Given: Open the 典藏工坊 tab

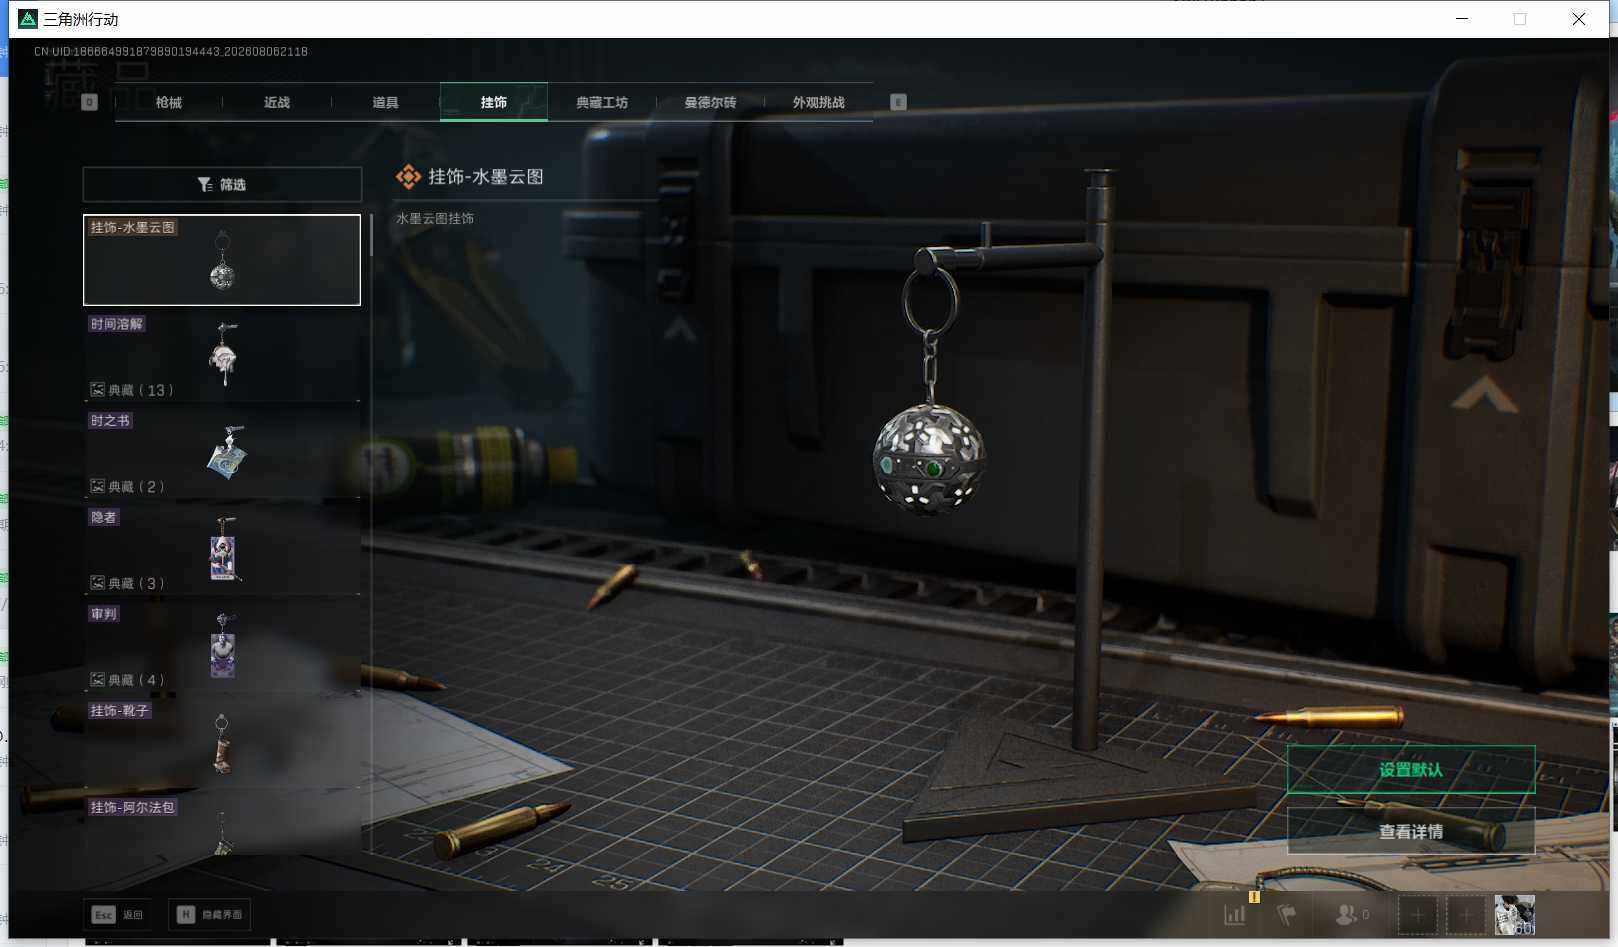Looking at the screenshot, I should [x=602, y=102].
